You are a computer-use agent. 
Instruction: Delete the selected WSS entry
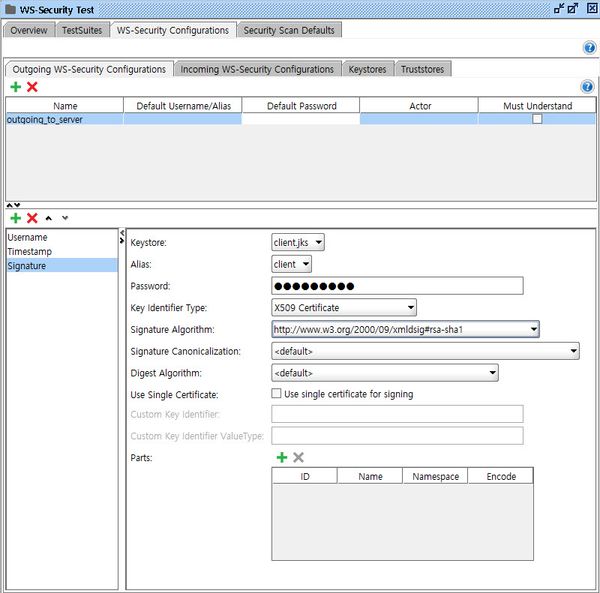(32, 218)
